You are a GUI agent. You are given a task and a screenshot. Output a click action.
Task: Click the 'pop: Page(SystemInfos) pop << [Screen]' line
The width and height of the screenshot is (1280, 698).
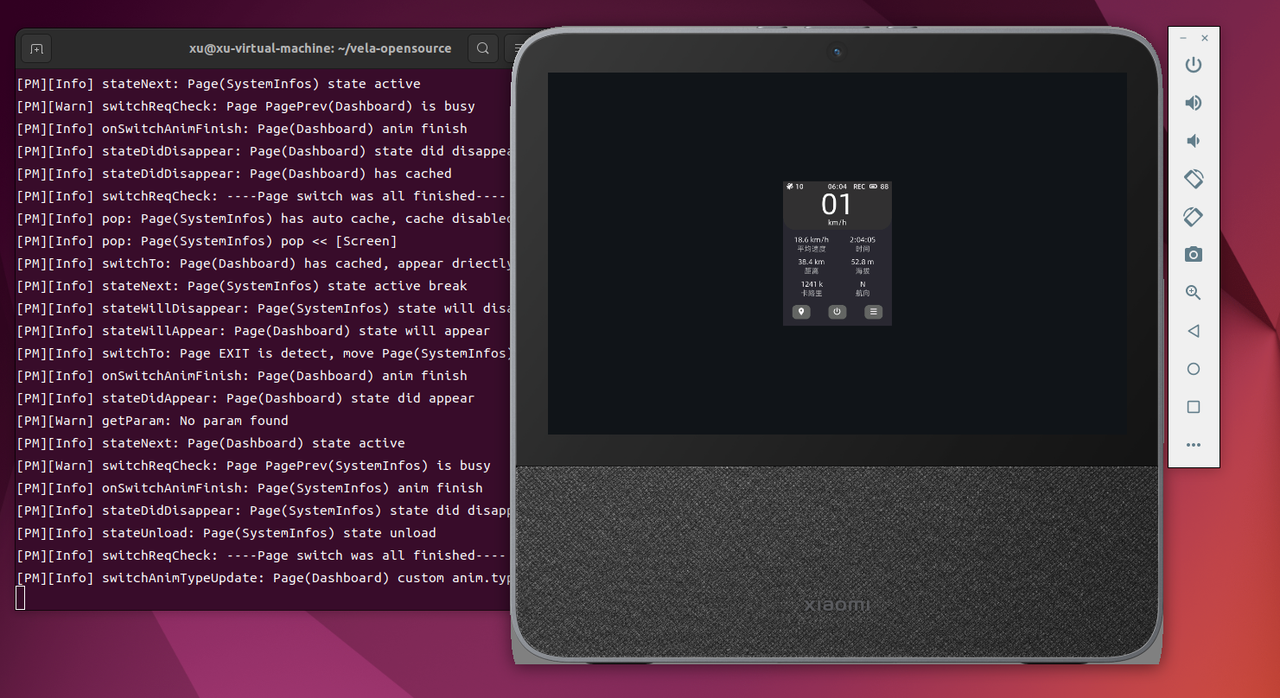click(207, 241)
